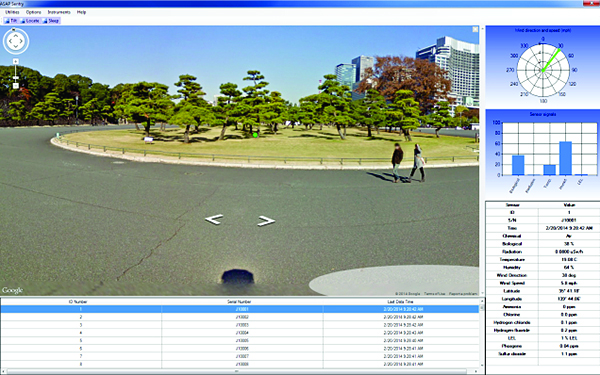600x375 pixels.
Task: Click the Wind Direction row label
Action: point(512,275)
